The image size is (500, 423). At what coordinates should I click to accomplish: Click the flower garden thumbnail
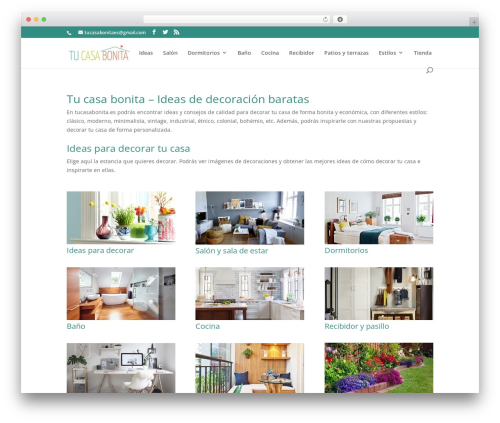[x=379, y=368]
